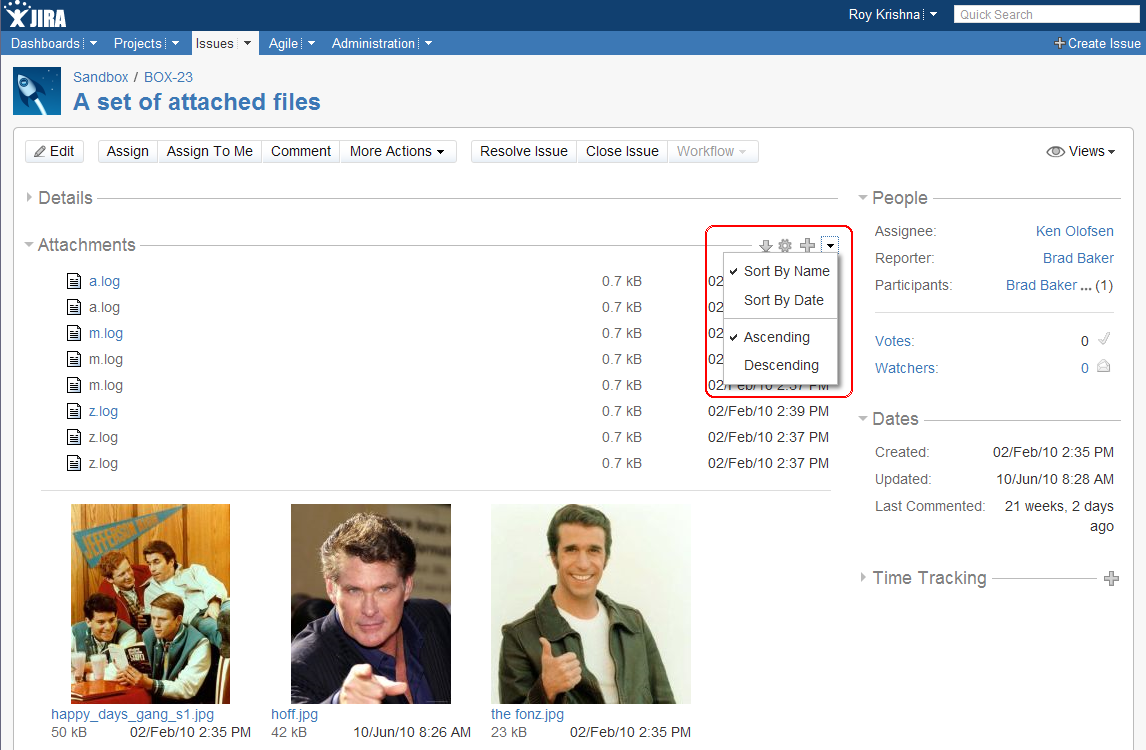Switch to Descending sort order
The height and width of the screenshot is (750, 1146).
point(780,365)
